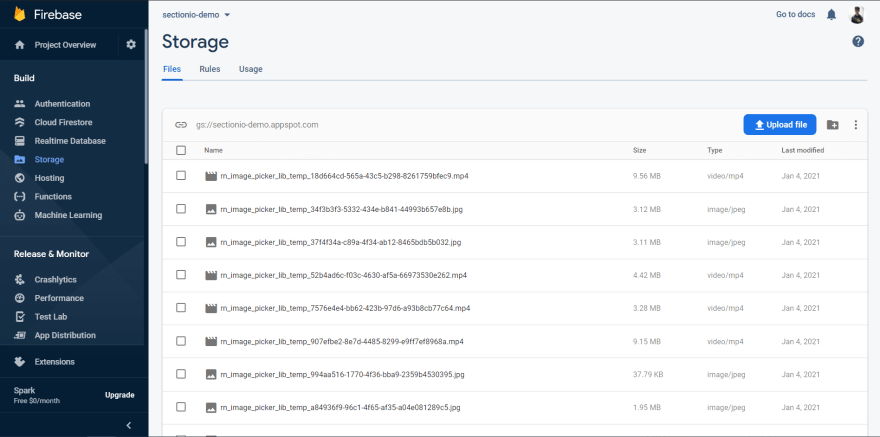The width and height of the screenshot is (880, 437).
Task: Check the box for 37f4f34a jpg file
Action: click(181, 242)
